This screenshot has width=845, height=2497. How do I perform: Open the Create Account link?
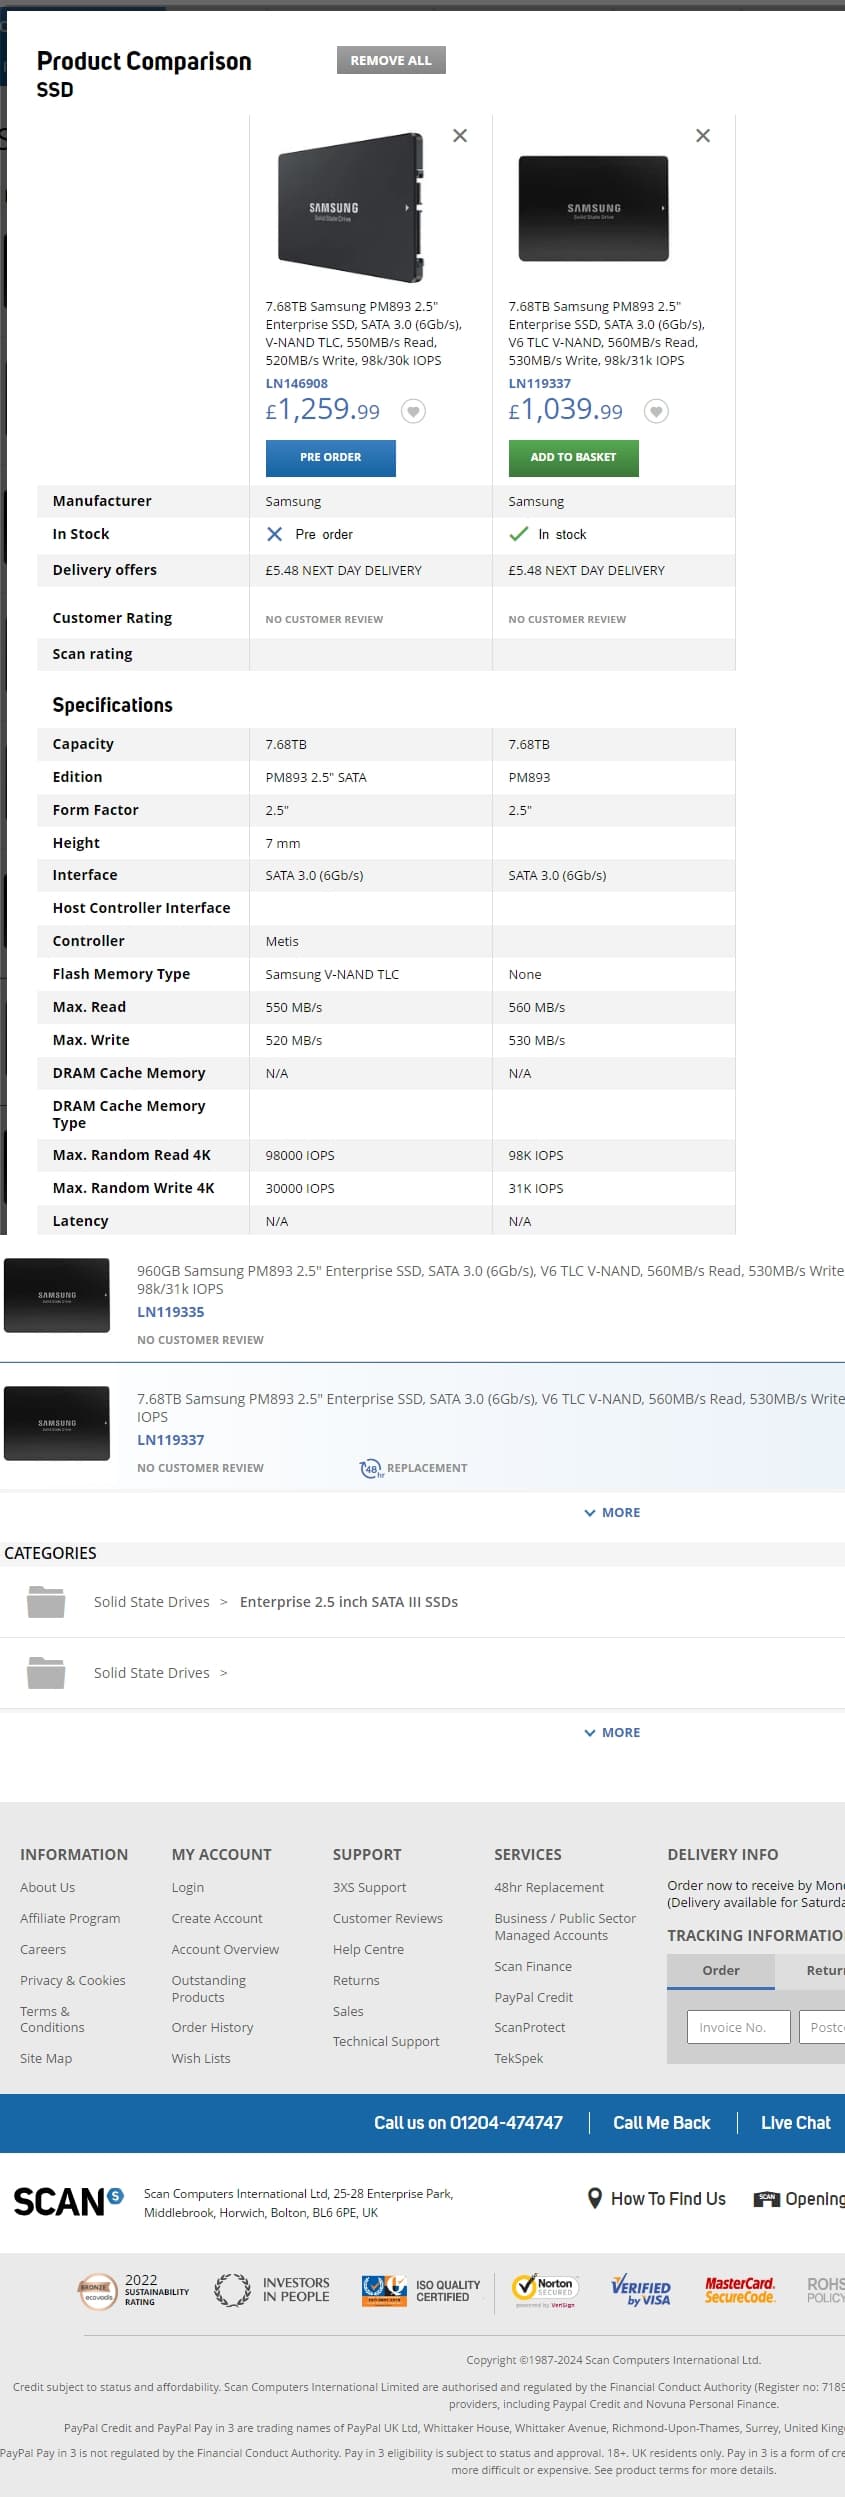click(x=217, y=1918)
